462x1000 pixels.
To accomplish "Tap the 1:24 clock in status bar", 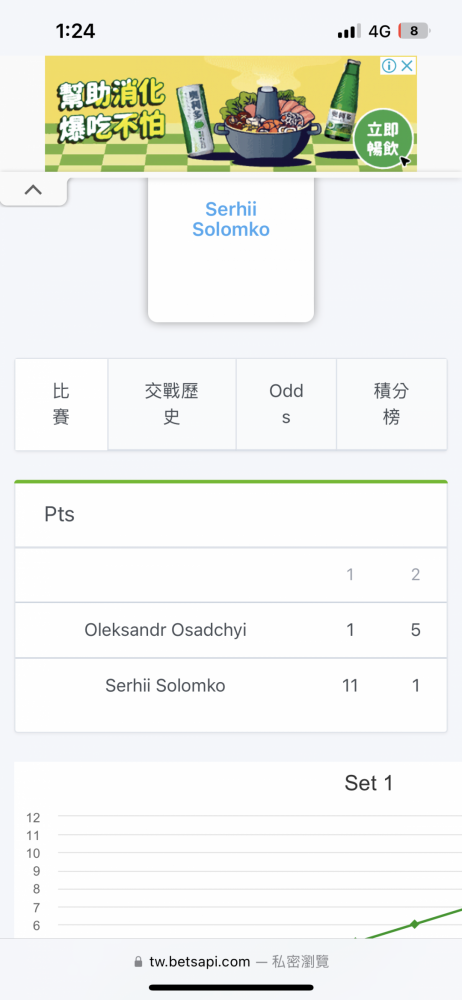I will (x=75, y=31).
